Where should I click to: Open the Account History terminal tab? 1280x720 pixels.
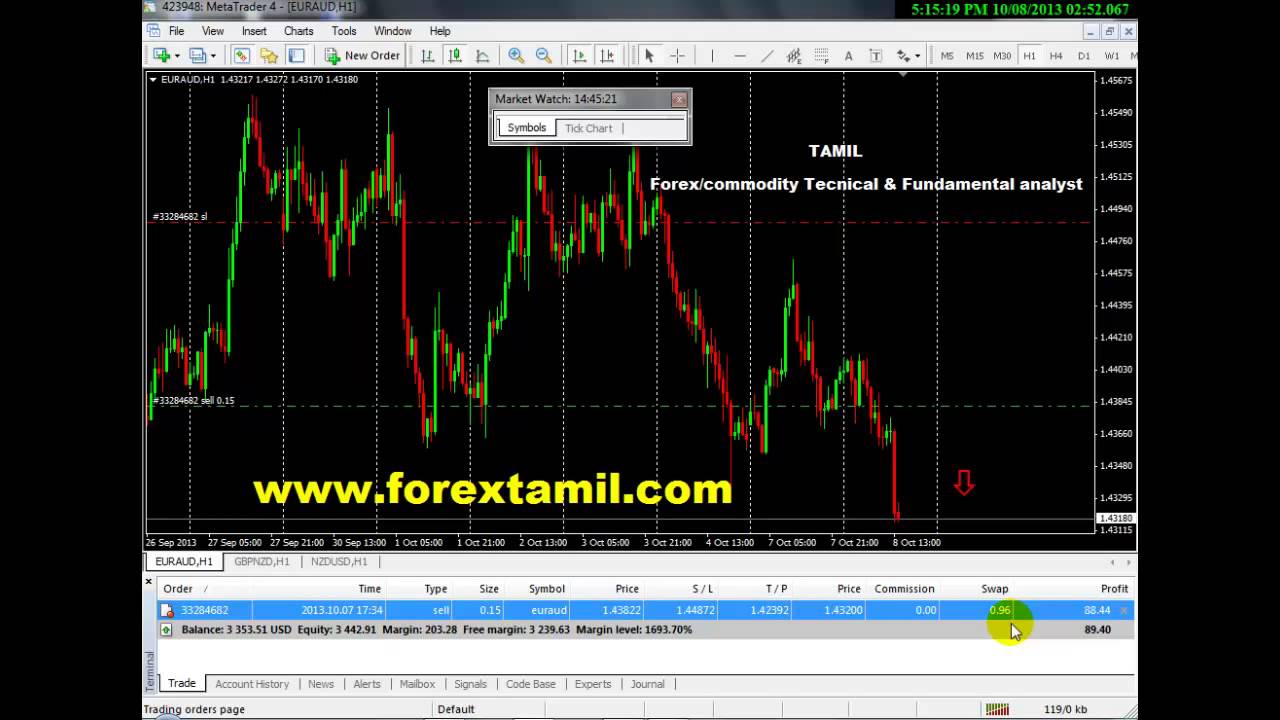[x=252, y=684]
